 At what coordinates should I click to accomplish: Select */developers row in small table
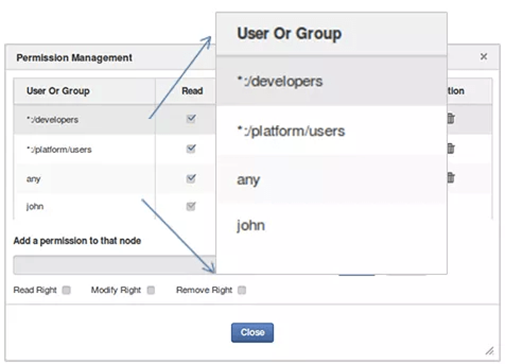click(114, 119)
